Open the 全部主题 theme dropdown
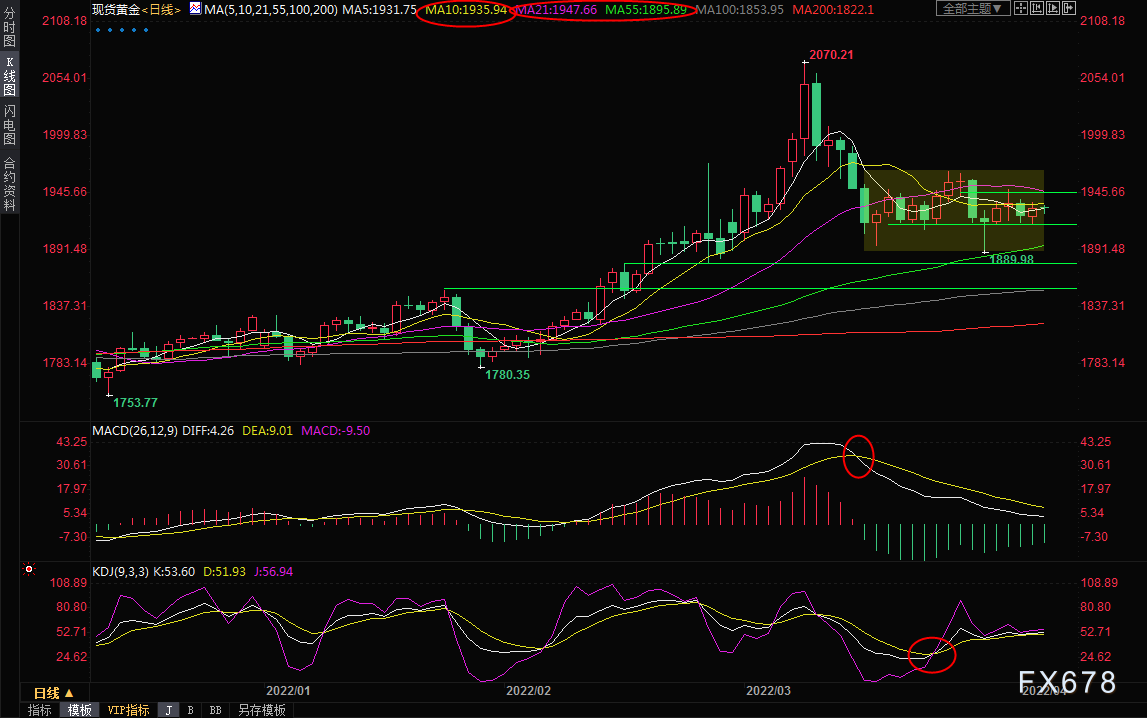This screenshot has width=1147, height=718. [973, 9]
